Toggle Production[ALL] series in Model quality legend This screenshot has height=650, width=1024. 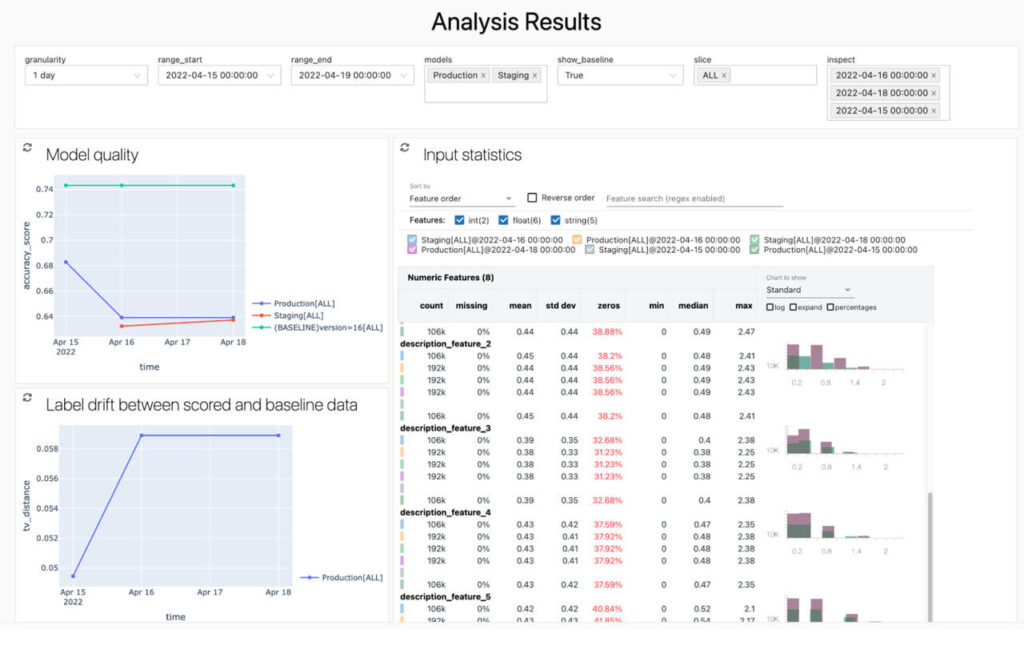click(294, 304)
